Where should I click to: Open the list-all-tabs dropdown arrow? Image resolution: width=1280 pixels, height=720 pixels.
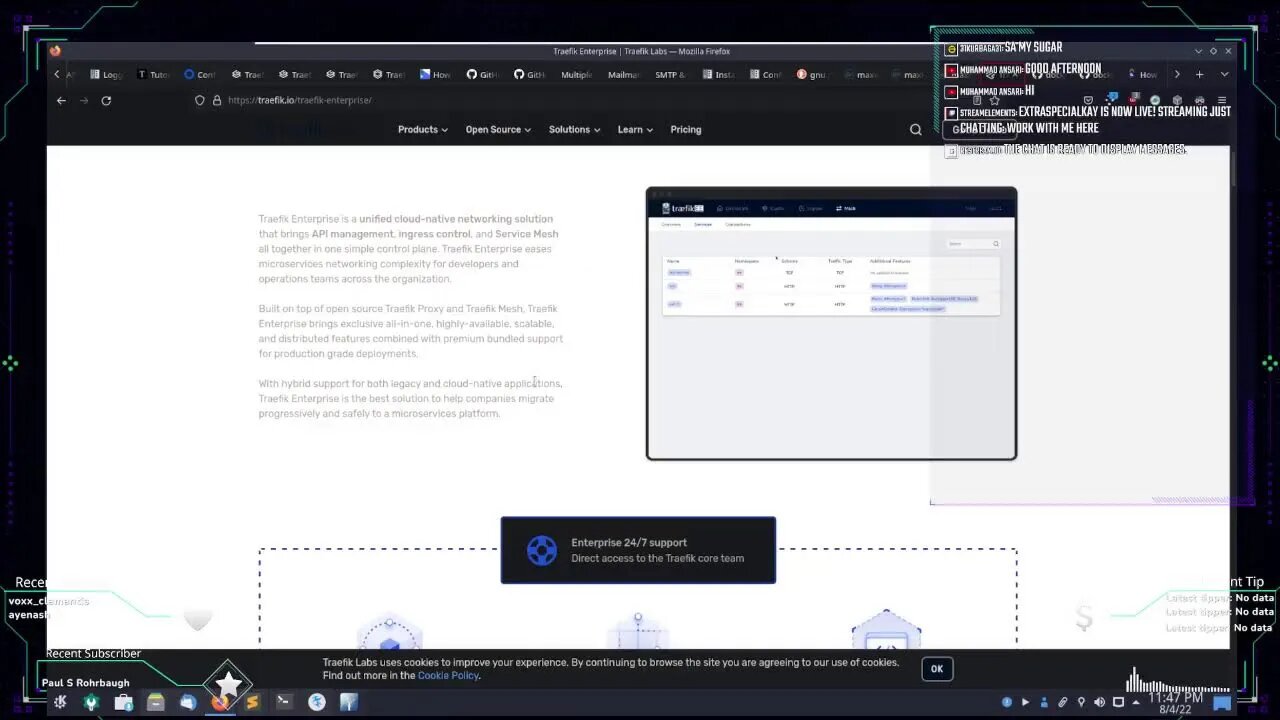tap(1224, 74)
